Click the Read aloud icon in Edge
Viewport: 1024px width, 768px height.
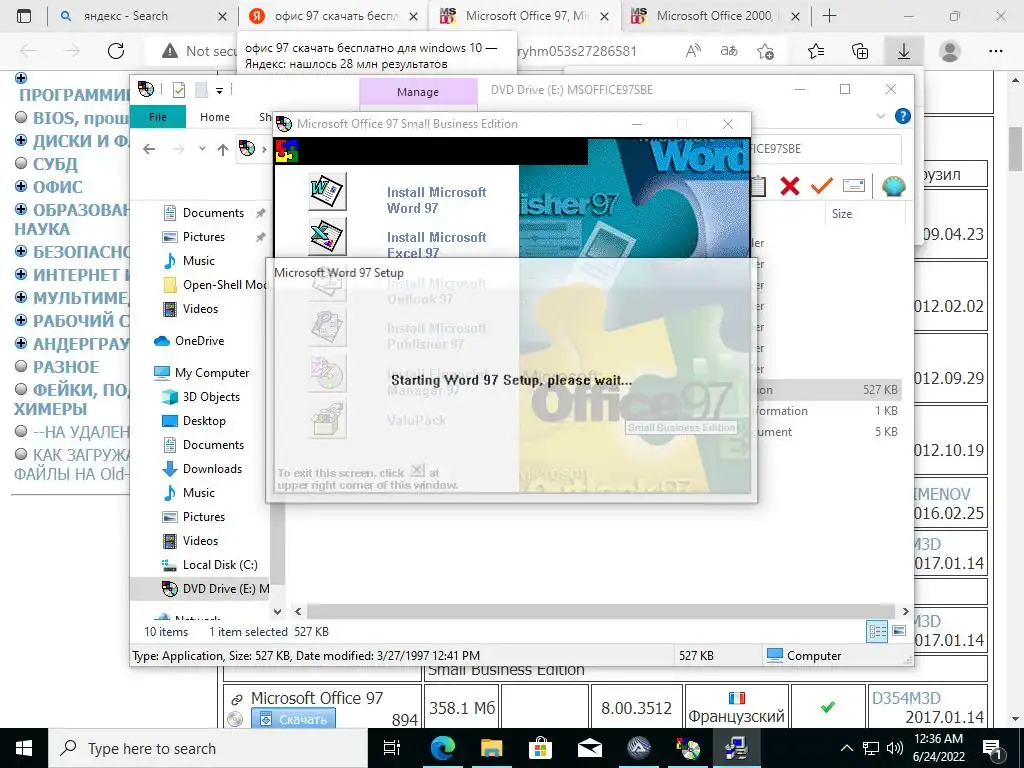[694, 51]
